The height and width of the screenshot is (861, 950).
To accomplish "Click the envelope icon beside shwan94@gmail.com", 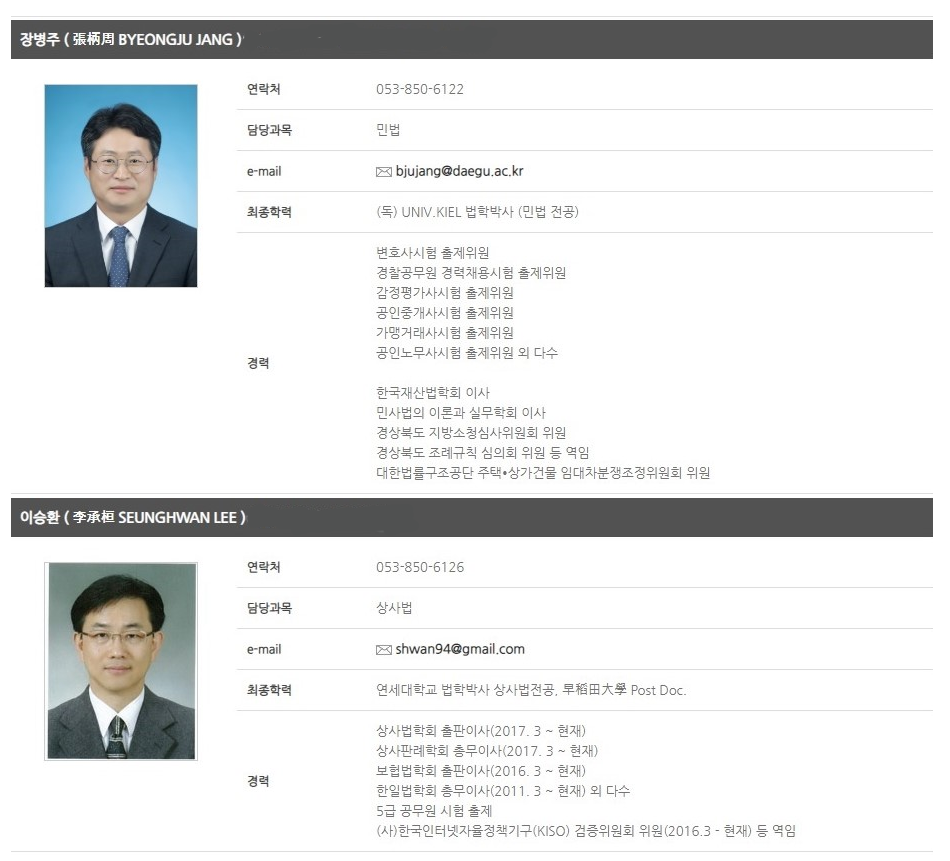I will tap(383, 650).
